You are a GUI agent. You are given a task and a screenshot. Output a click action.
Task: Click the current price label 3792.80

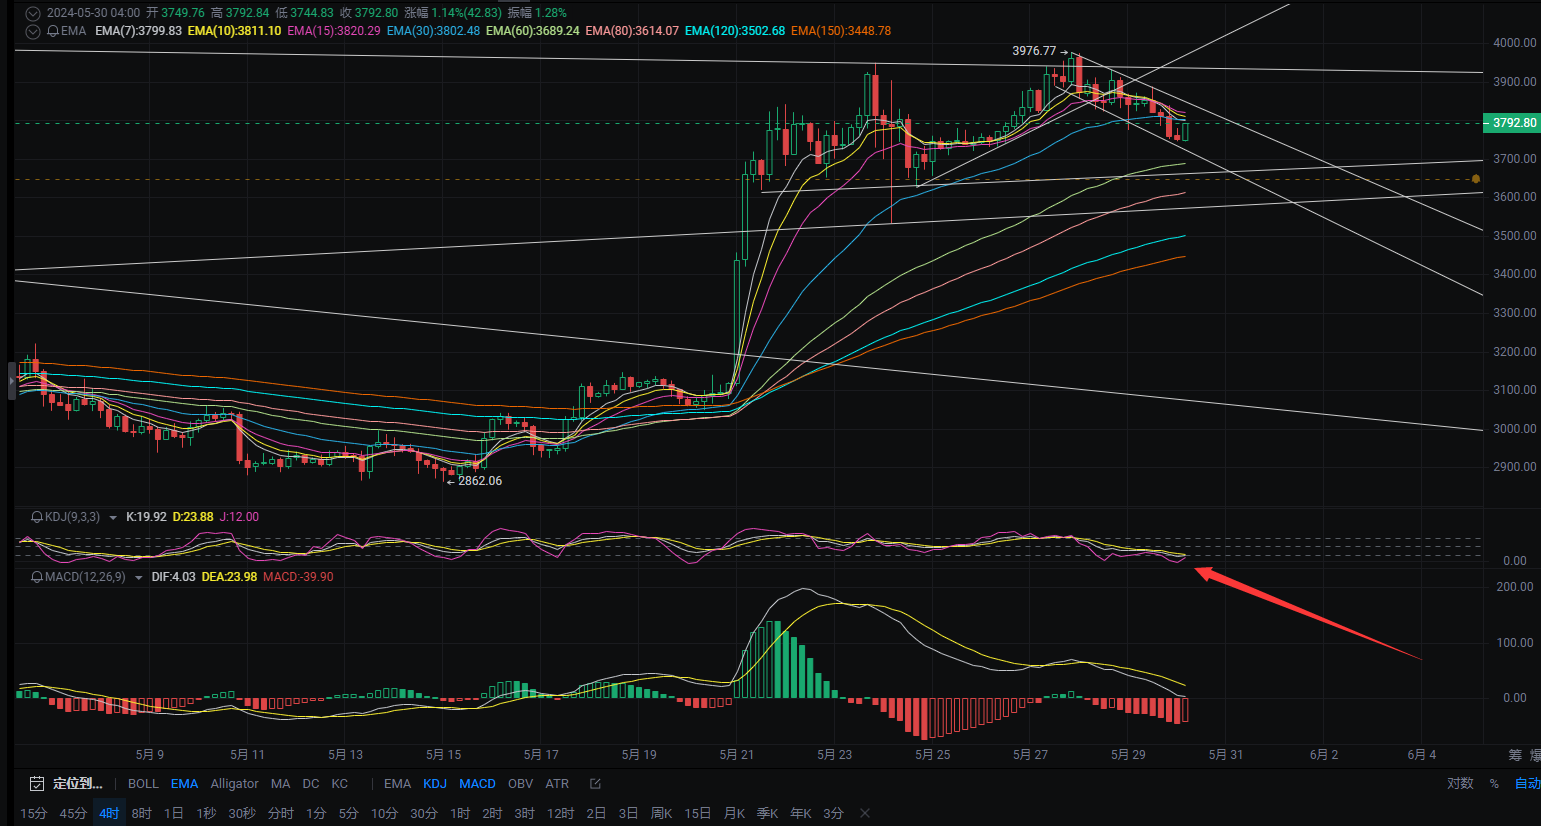pyautogui.click(x=1511, y=123)
